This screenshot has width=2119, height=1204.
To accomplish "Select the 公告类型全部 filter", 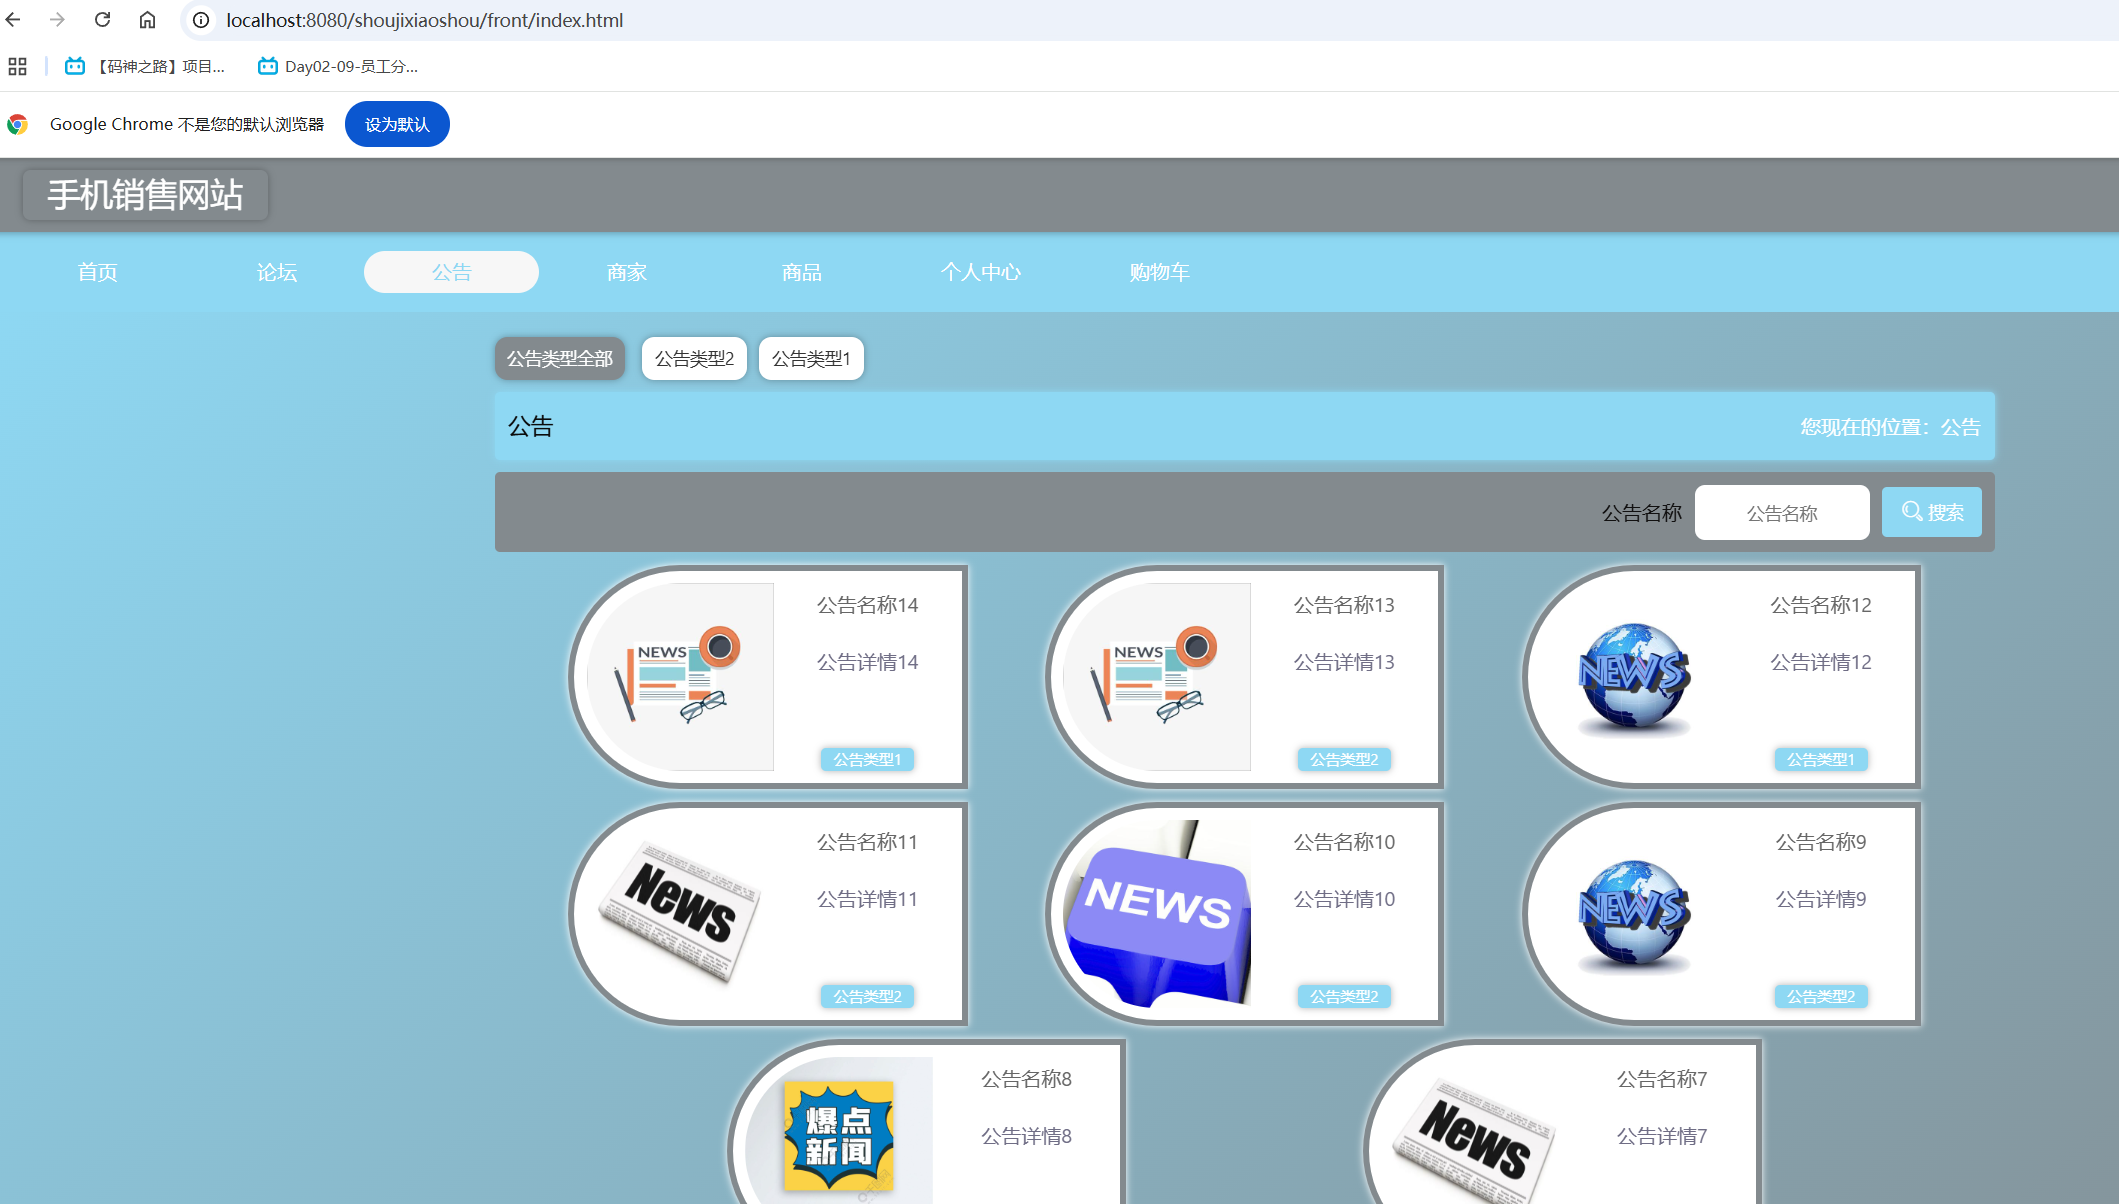I will [x=559, y=358].
